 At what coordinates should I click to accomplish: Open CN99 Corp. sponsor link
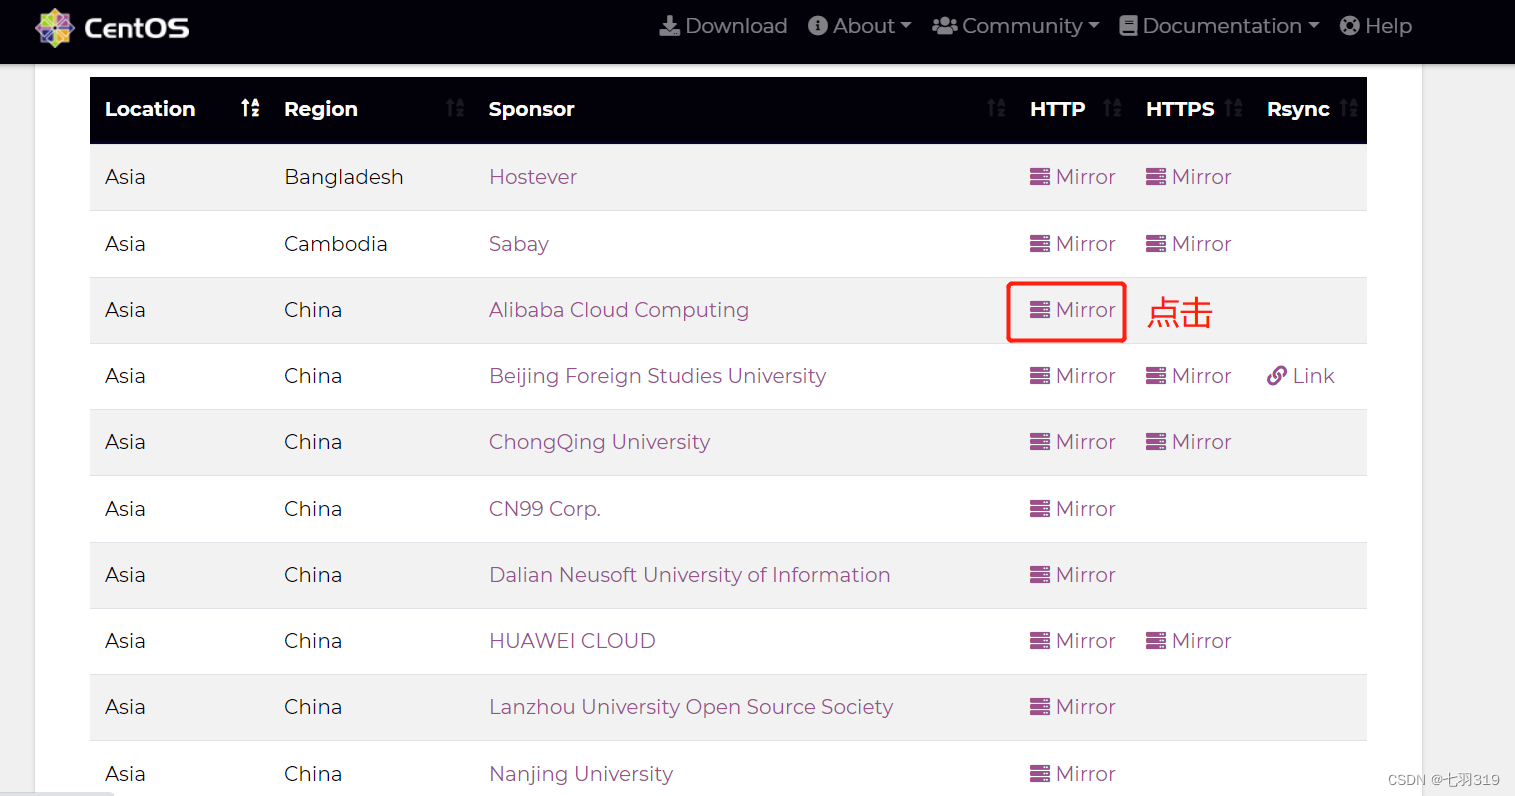[x=545, y=509]
